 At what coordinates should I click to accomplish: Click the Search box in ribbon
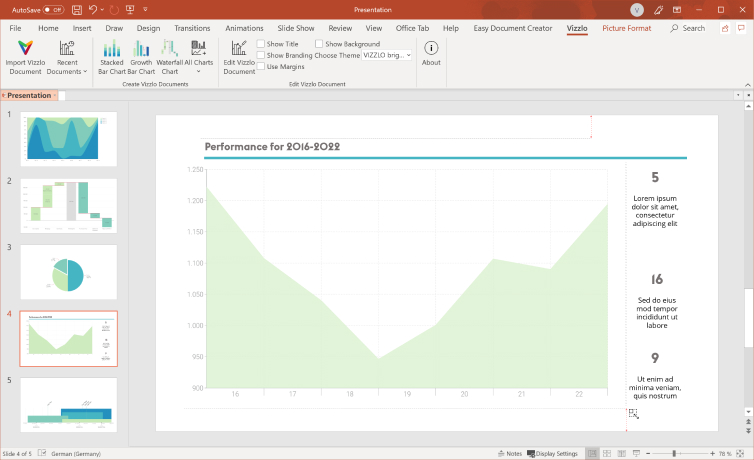(x=688, y=28)
